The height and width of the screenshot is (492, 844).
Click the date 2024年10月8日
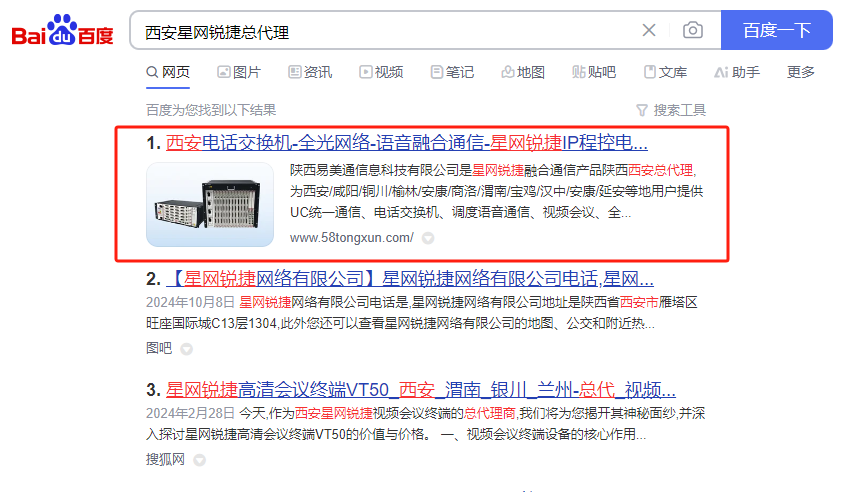[190, 303]
